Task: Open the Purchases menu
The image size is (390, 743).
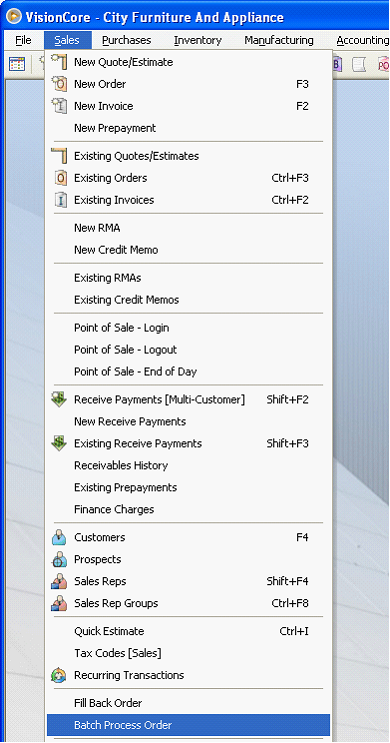Action: (127, 40)
